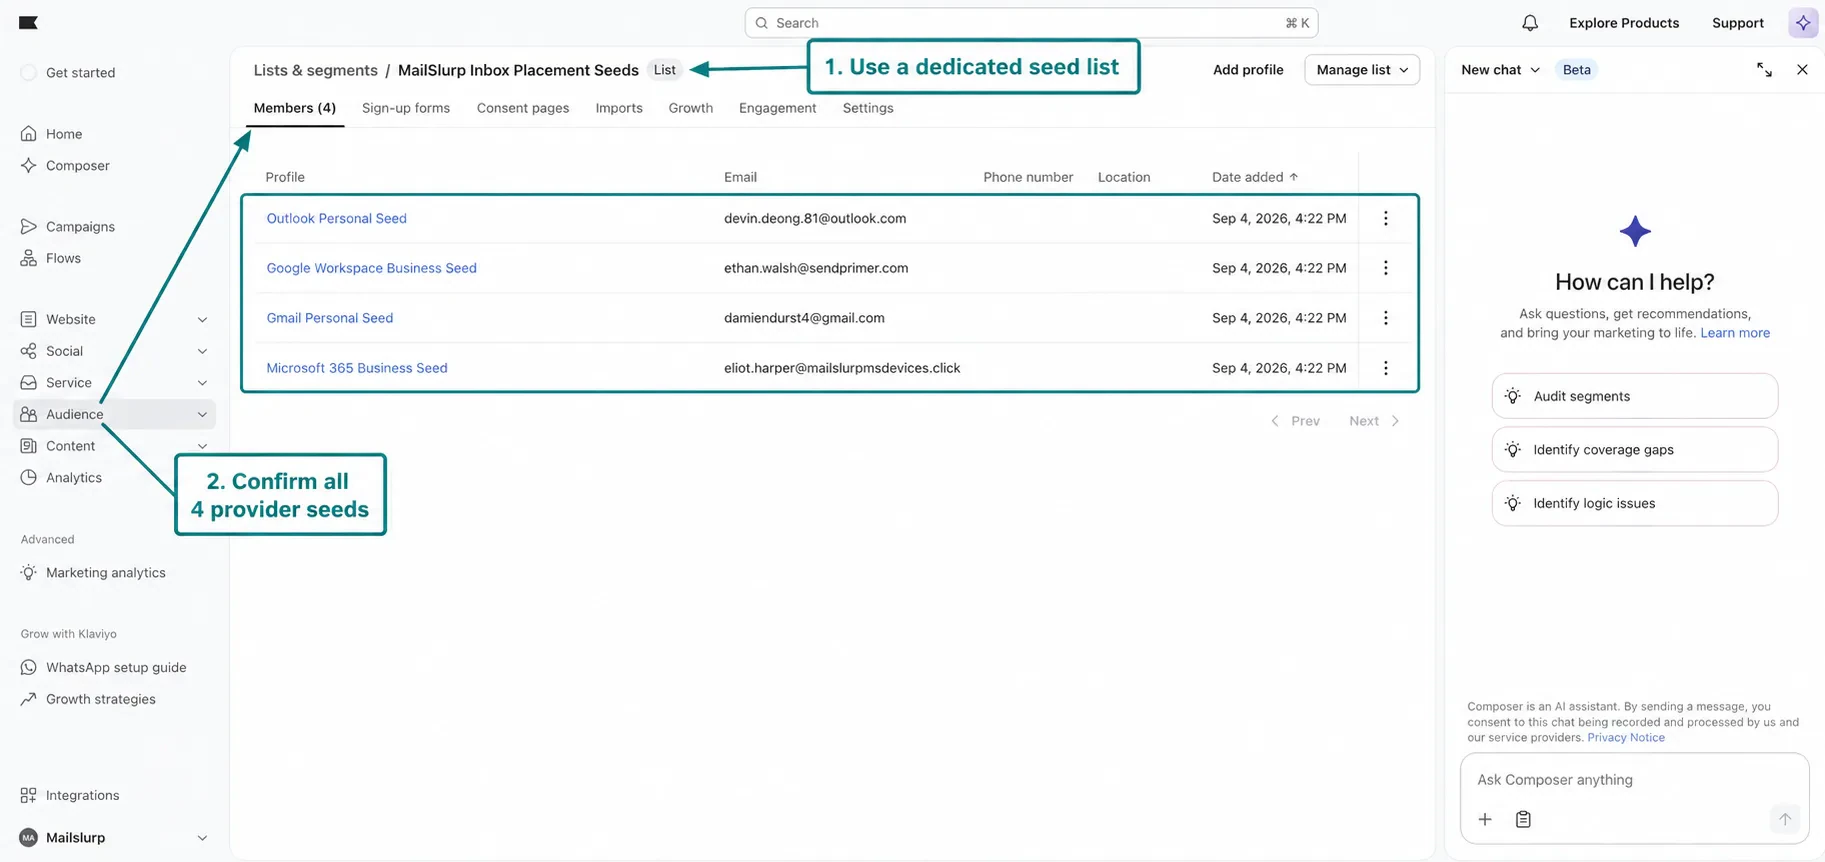Open row menu for Google Workspace Business Seed

pos(1386,268)
